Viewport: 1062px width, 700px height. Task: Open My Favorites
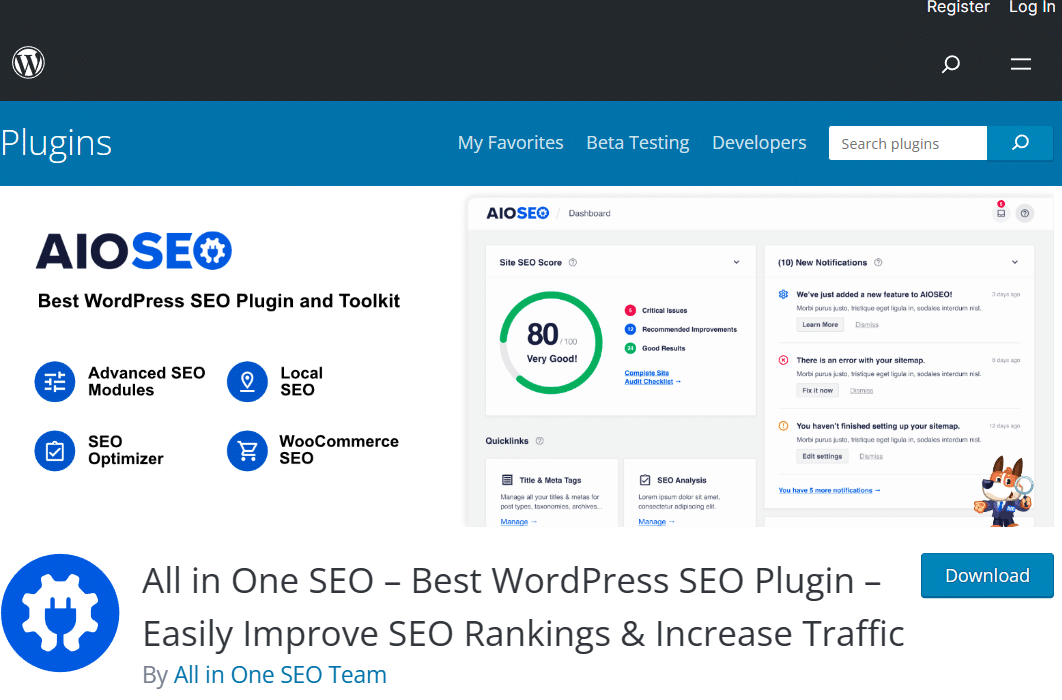(510, 143)
